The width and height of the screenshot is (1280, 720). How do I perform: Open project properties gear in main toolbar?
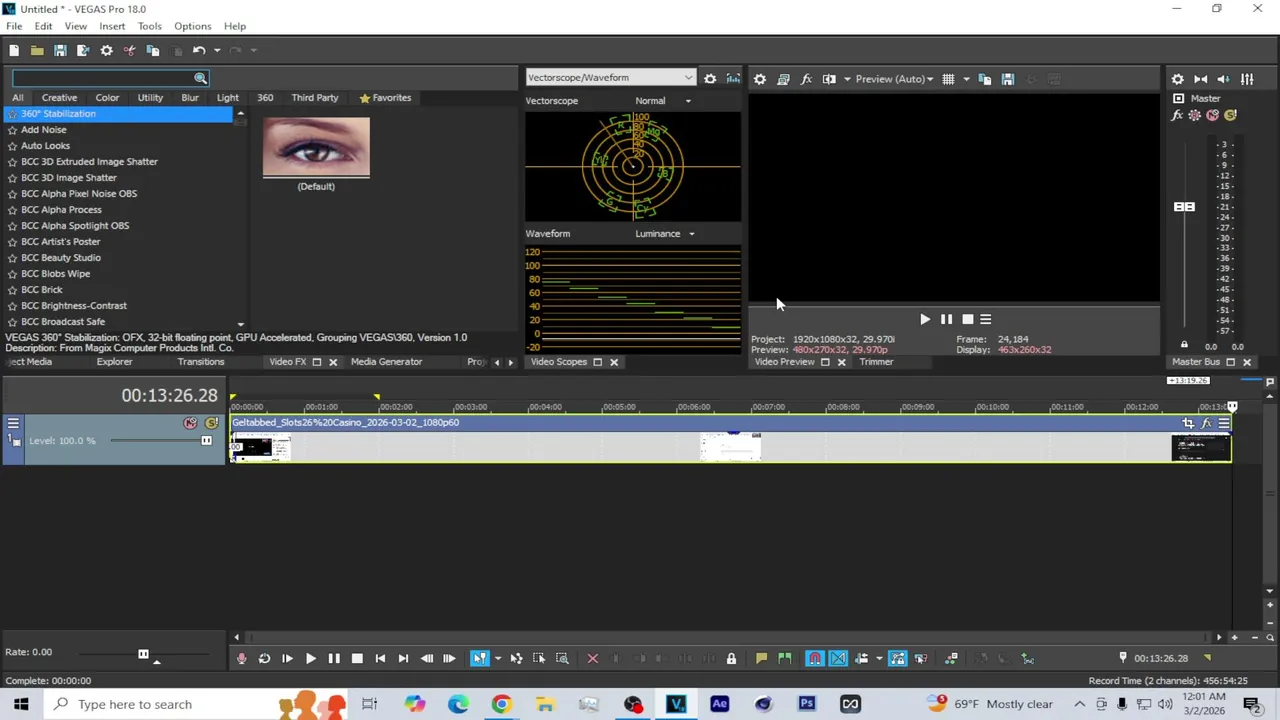(x=107, y=50)
